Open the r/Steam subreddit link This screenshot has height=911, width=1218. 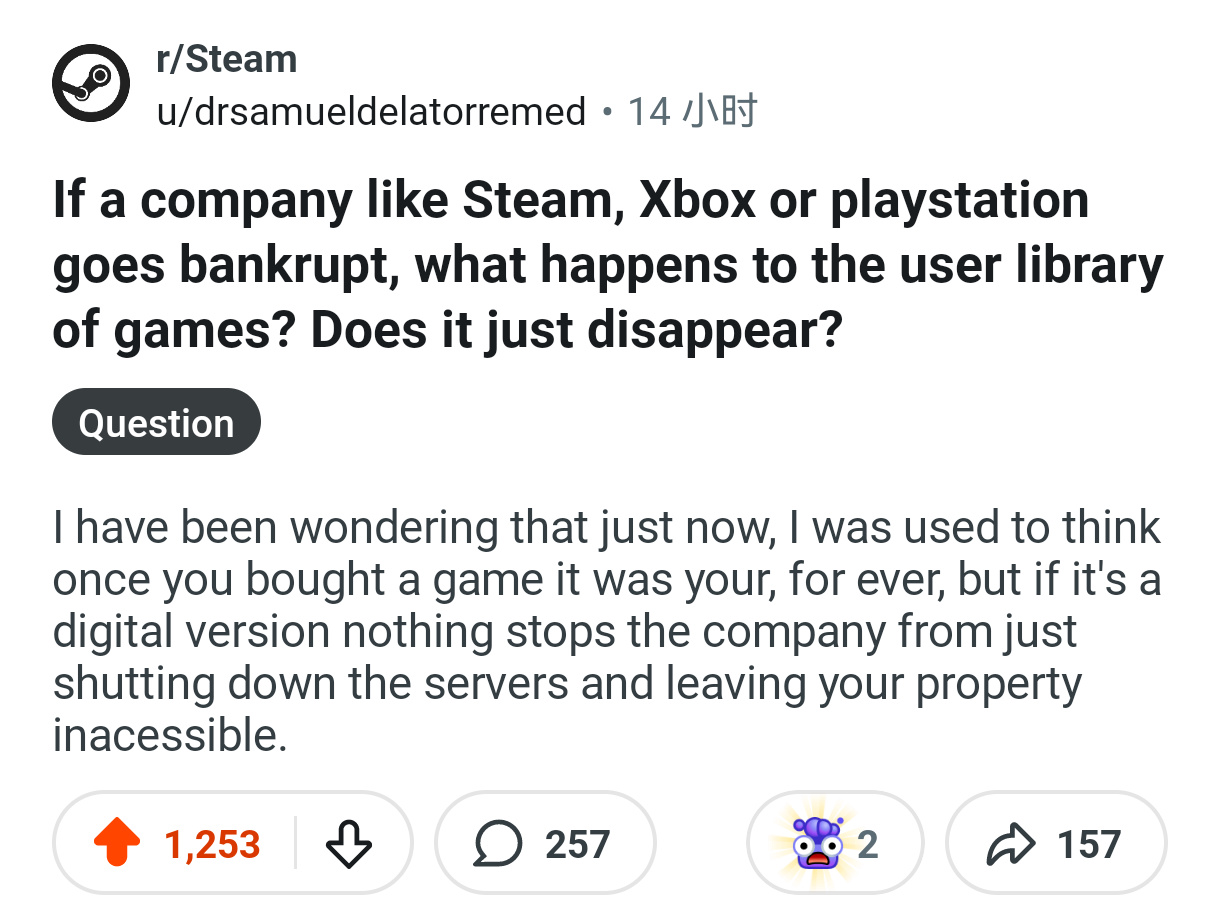[x=227, y=59]
